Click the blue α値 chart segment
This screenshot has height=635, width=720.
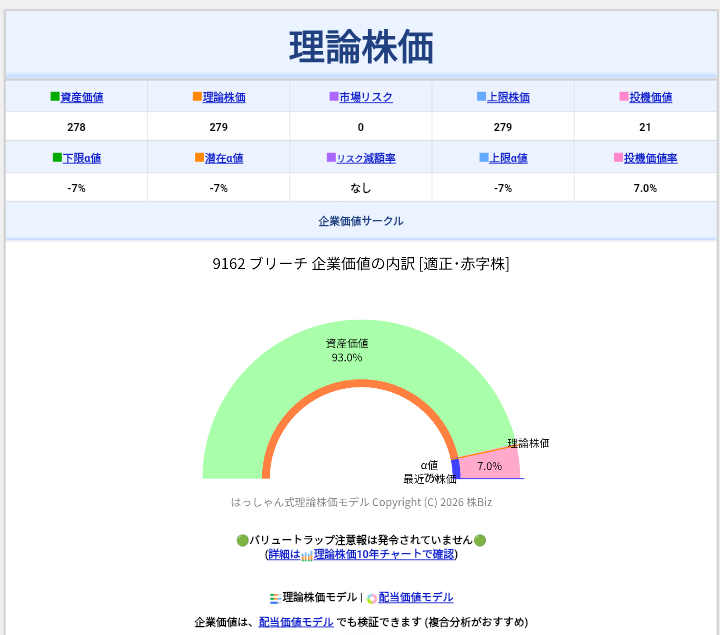point(456,469)
